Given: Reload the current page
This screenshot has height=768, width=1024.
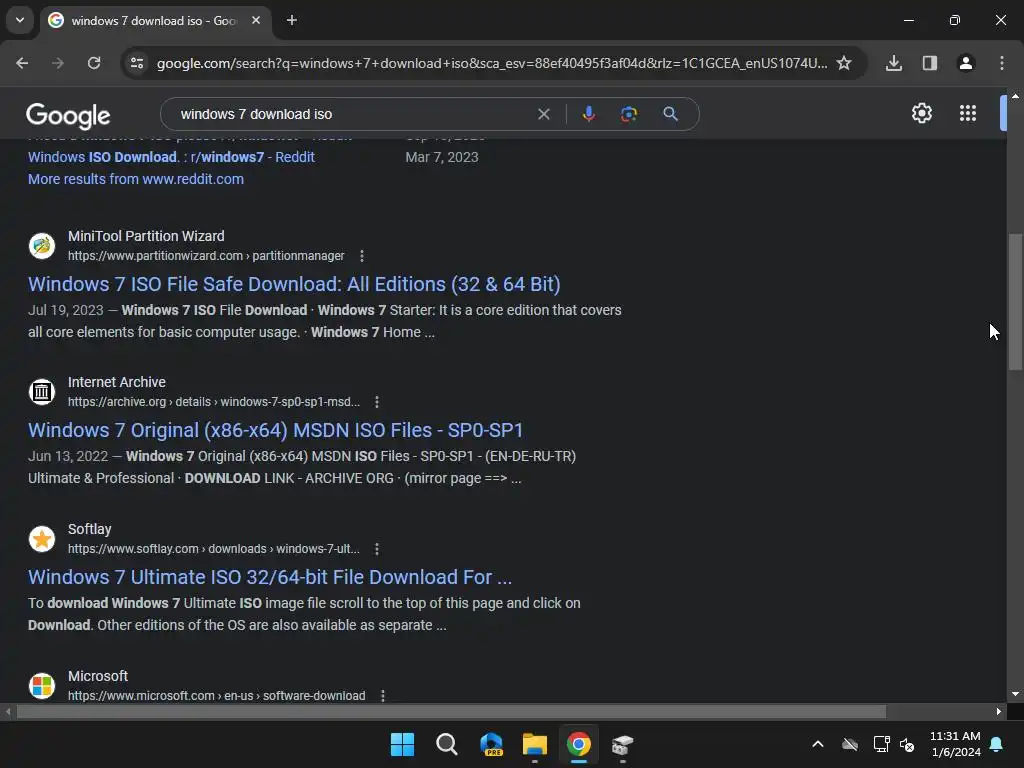Looking at the screenshot, I should tap(94, 63).
